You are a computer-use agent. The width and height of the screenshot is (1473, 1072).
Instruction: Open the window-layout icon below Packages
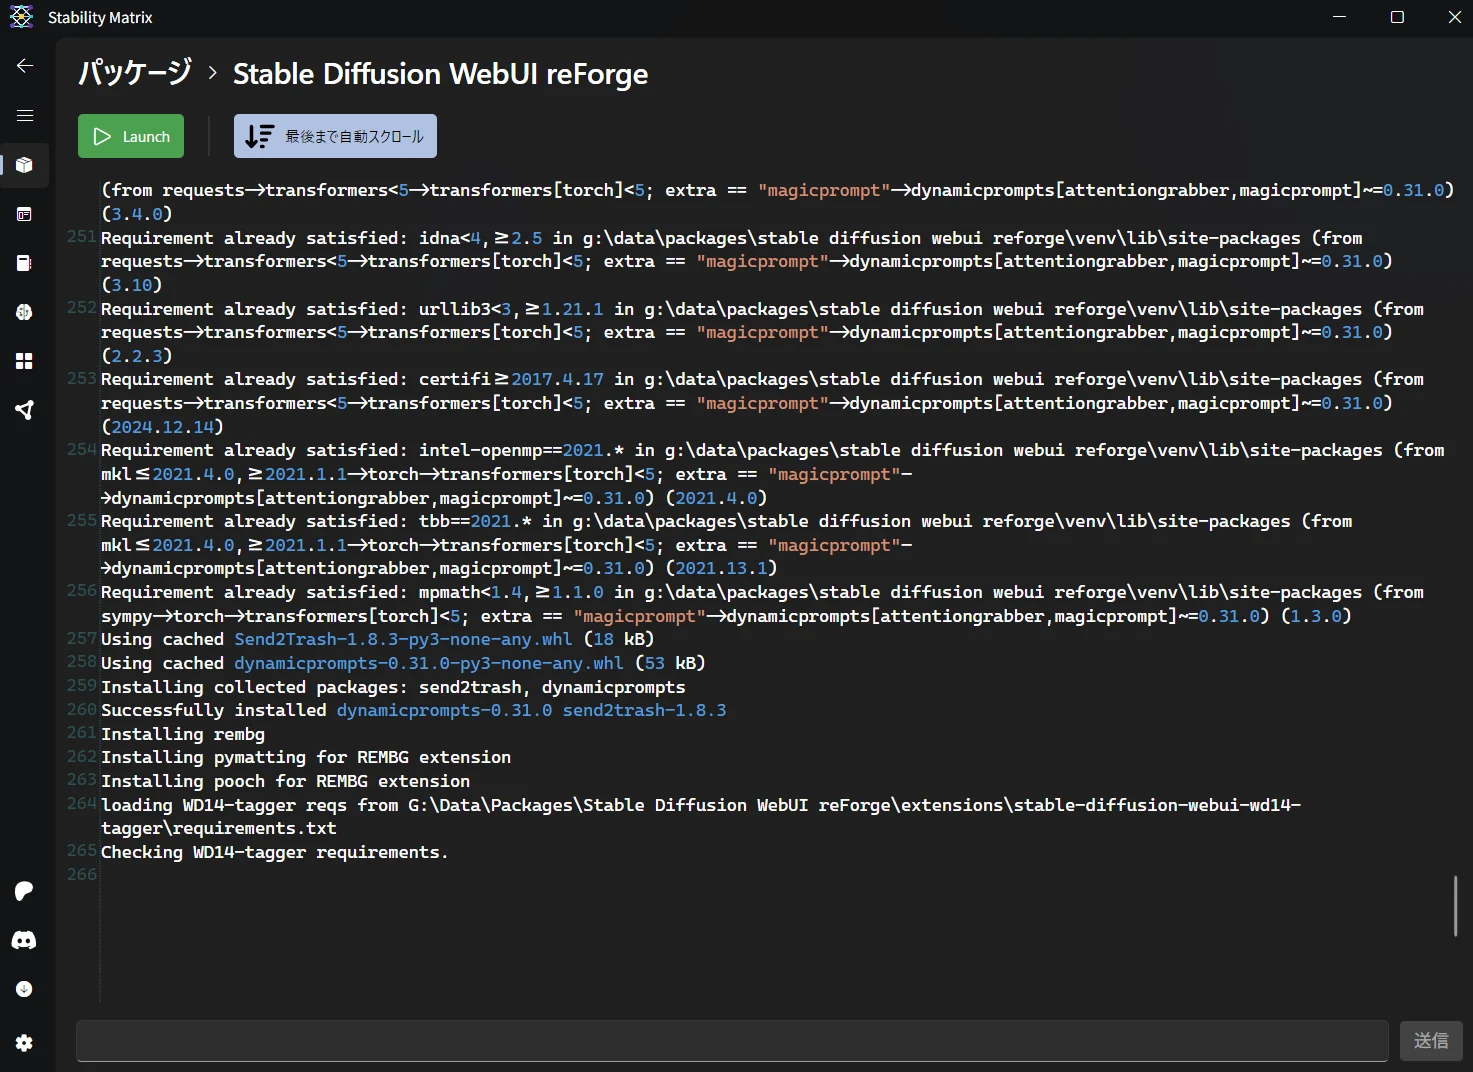(25, 214)
